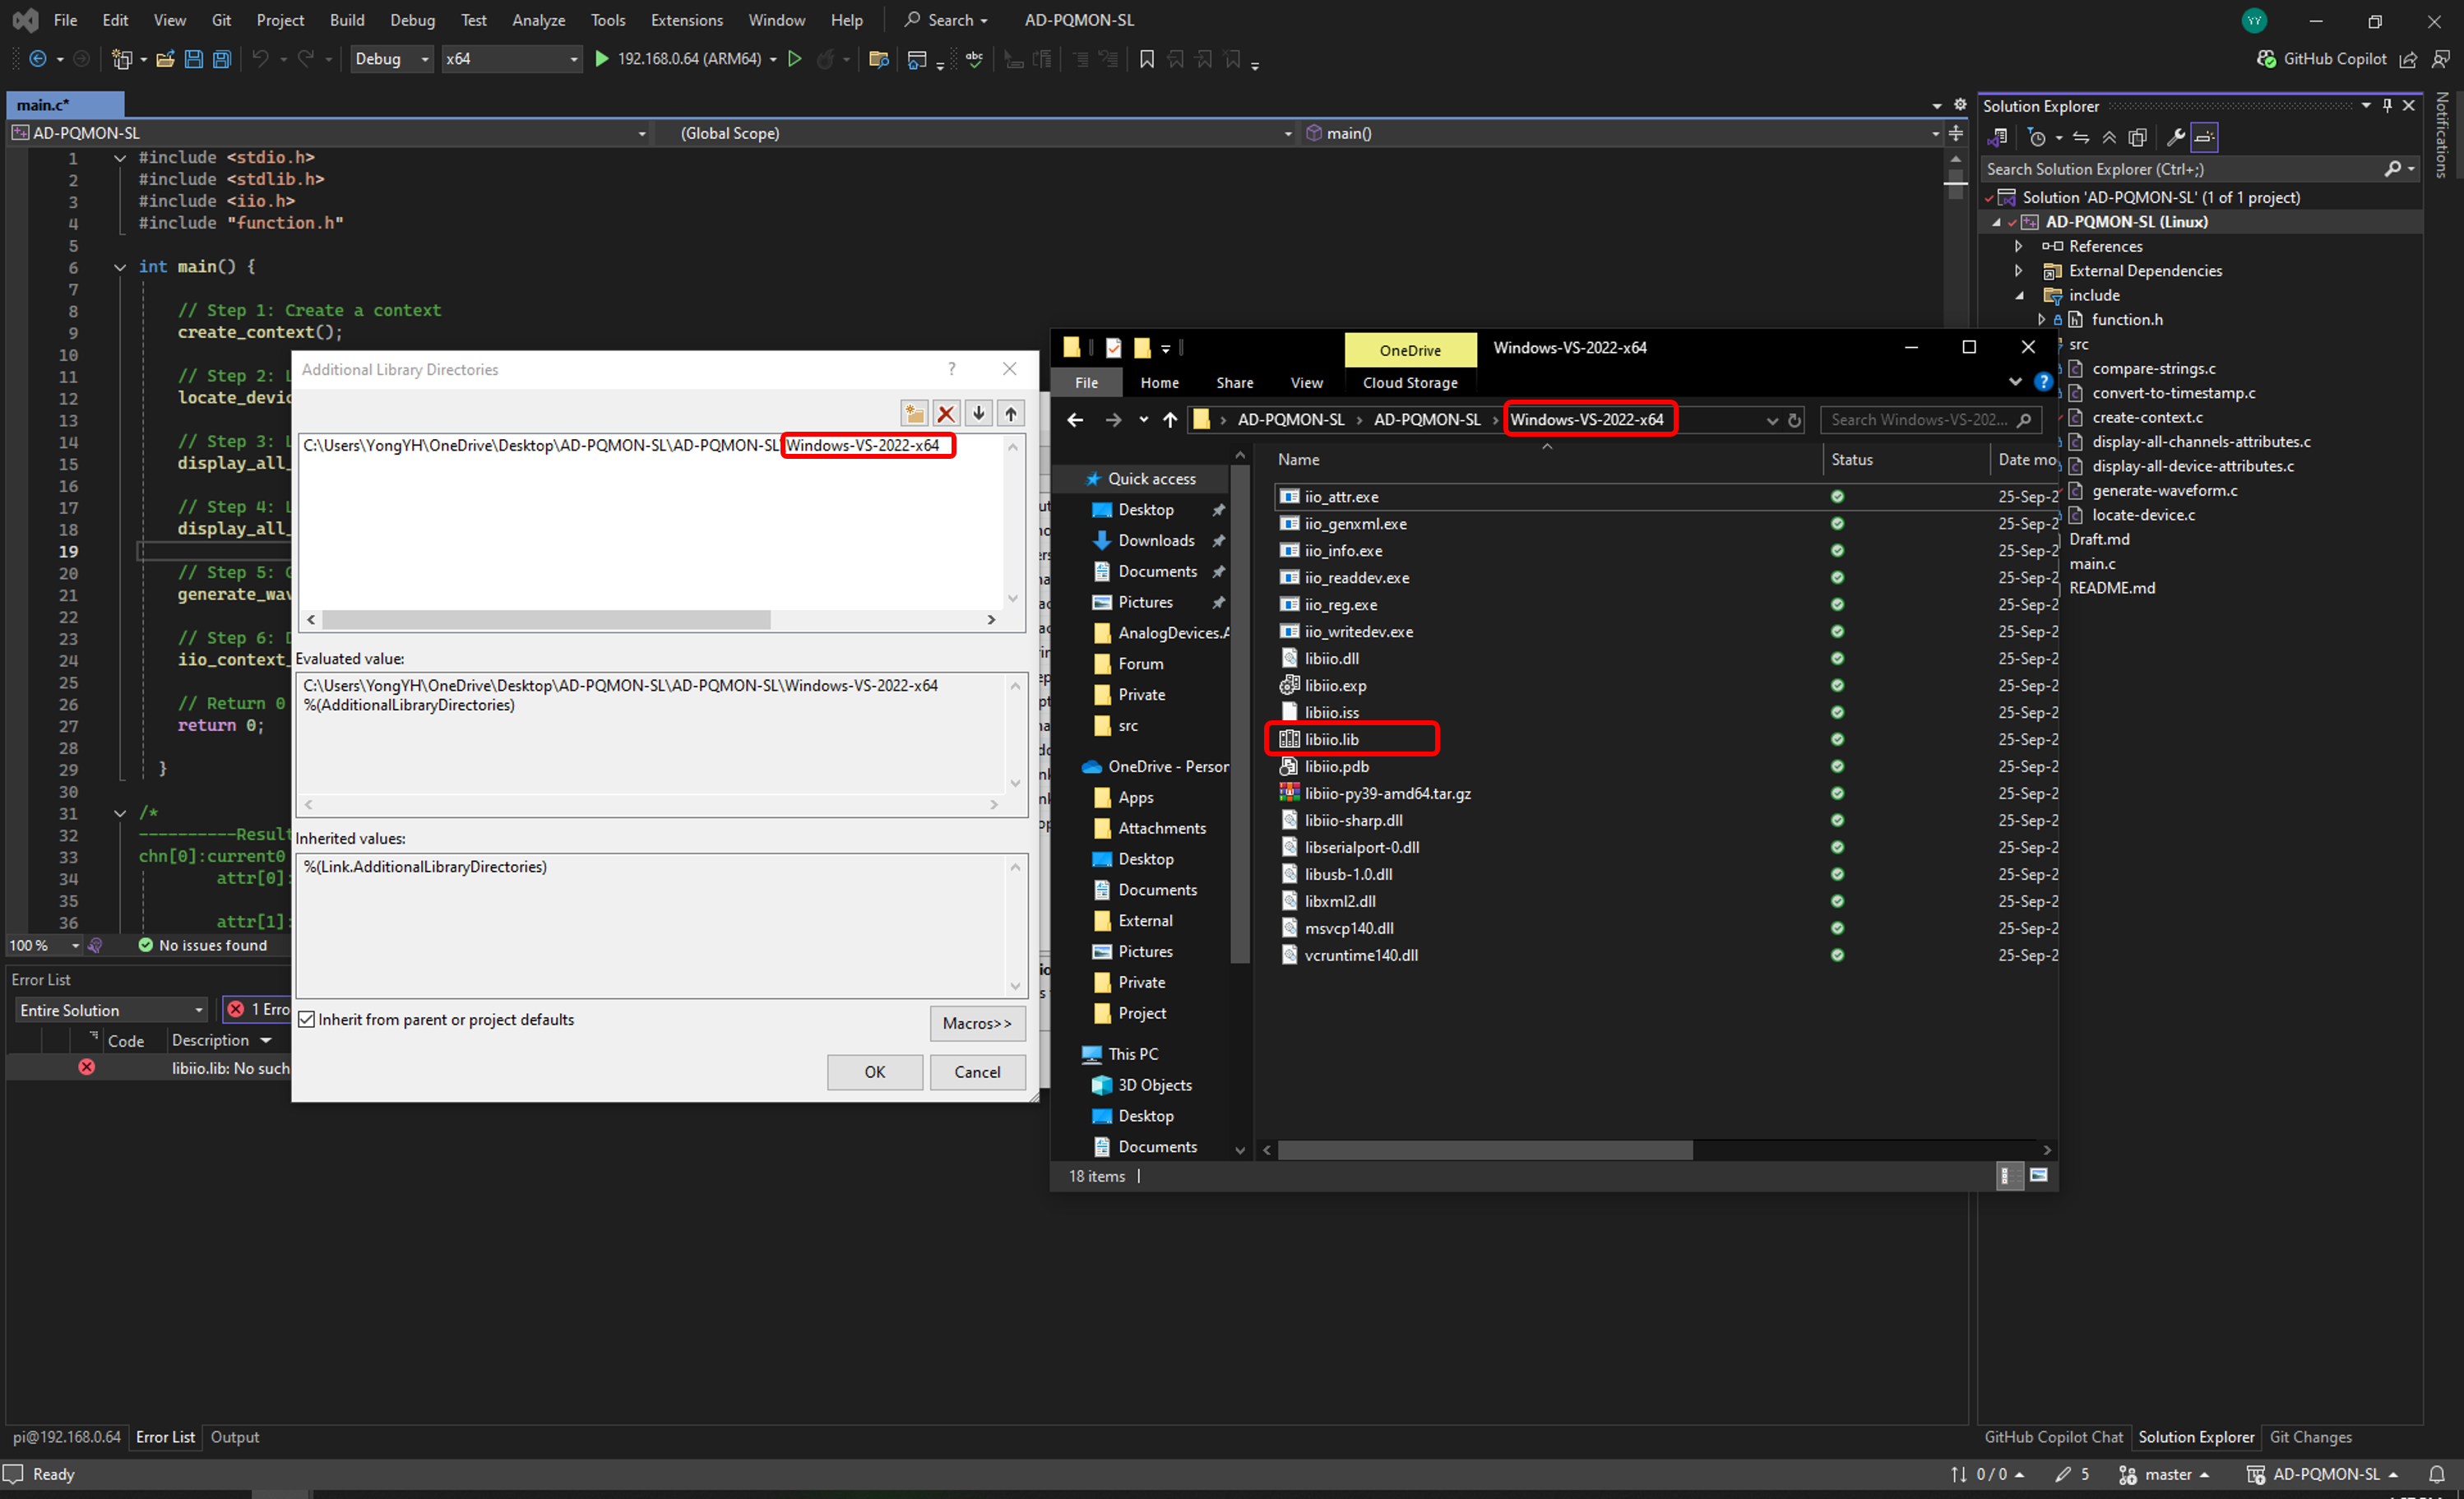Click the Save All toolbar icon

(222, 59)
